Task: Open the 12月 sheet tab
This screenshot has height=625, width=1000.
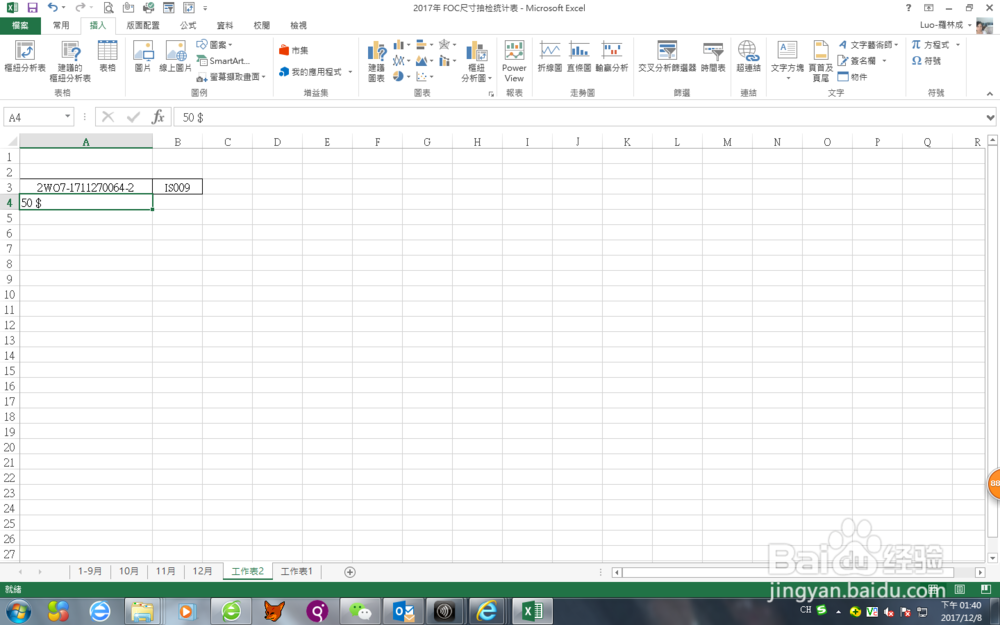Action: click(203, 571)
